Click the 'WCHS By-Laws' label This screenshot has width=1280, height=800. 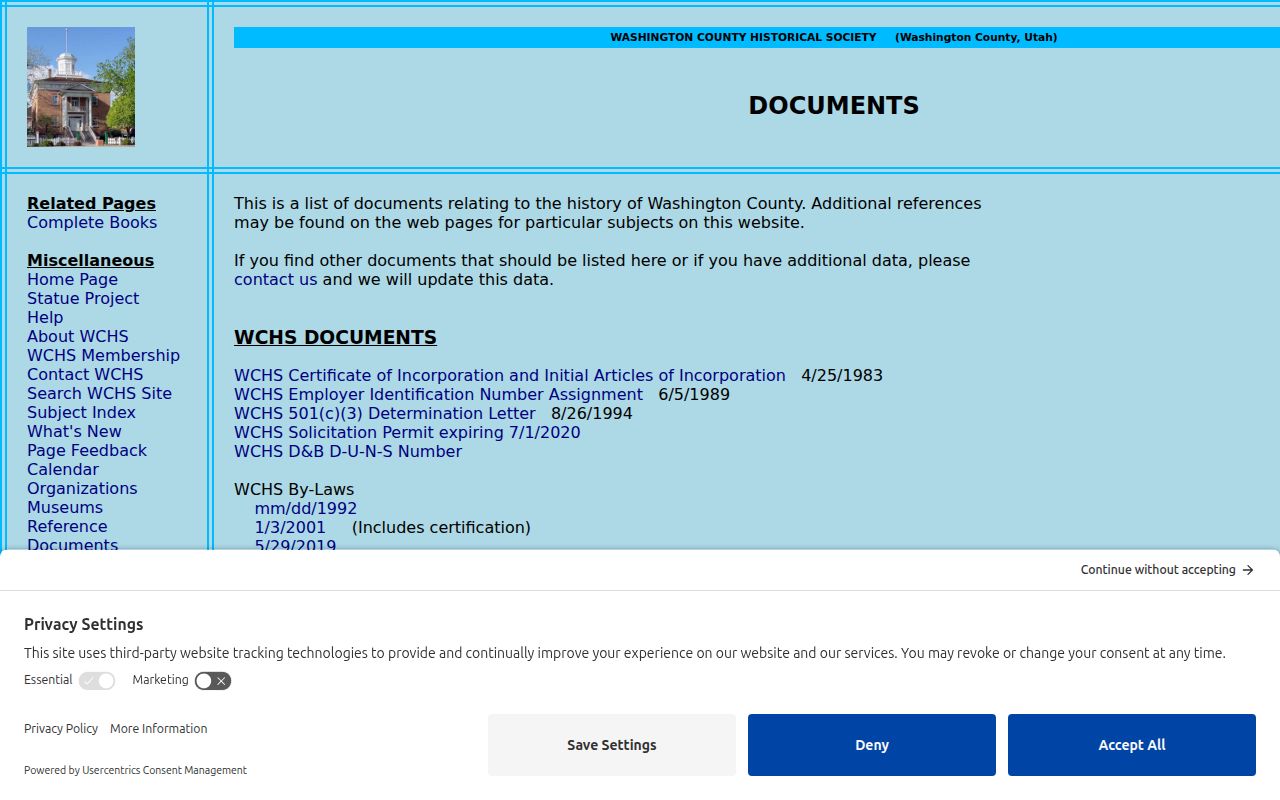coord(294,490)
